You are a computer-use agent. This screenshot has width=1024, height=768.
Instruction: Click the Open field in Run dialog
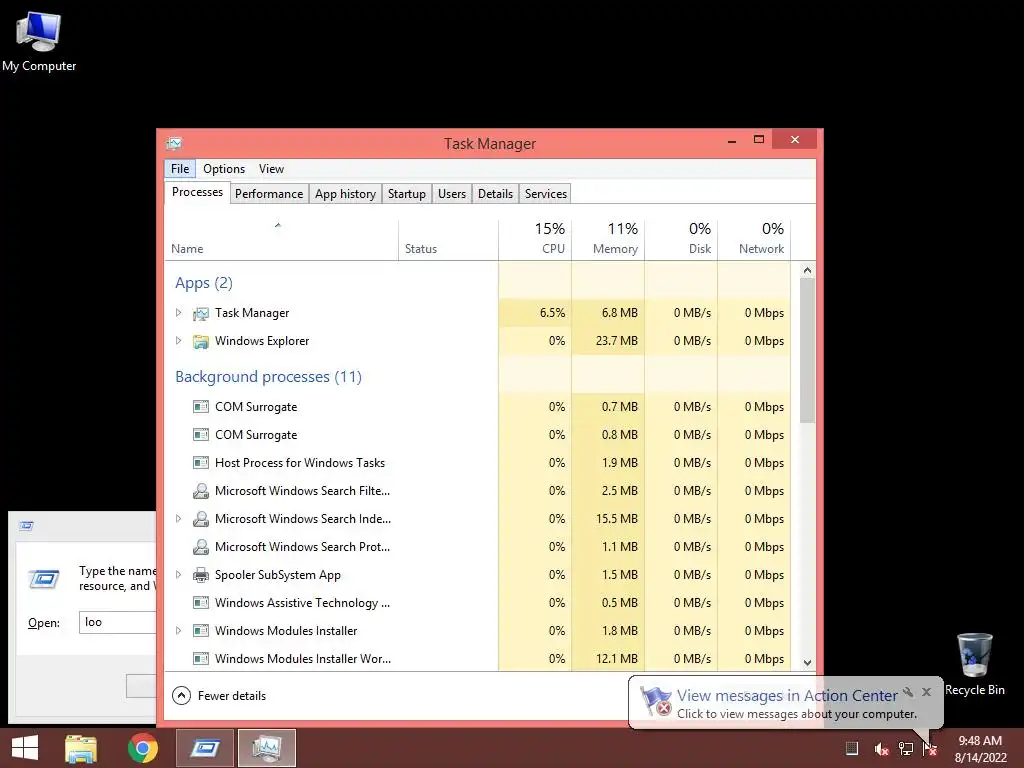[x=118, y=622]
